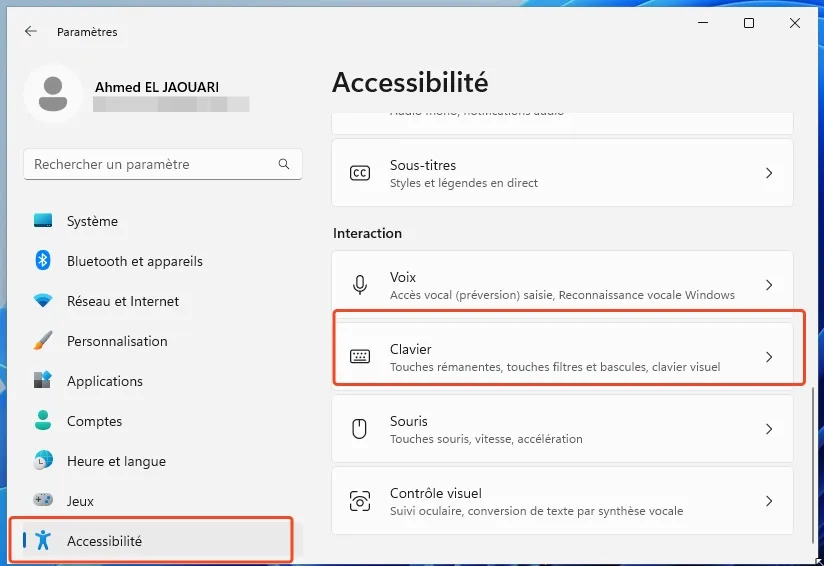Open Voix via its right chevron
Image resolution: width=824 pixels, height=566 pixels.
click(x=769, y=285)
